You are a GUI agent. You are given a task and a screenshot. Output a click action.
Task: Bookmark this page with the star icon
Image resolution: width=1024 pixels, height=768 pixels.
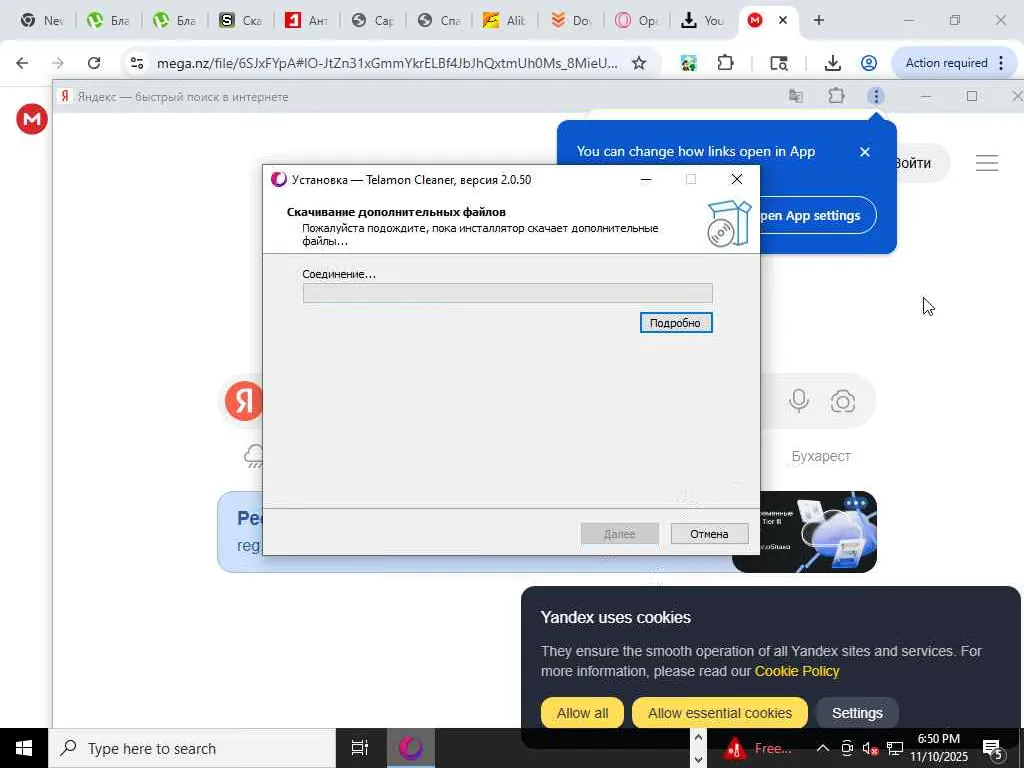click(639, 63)
